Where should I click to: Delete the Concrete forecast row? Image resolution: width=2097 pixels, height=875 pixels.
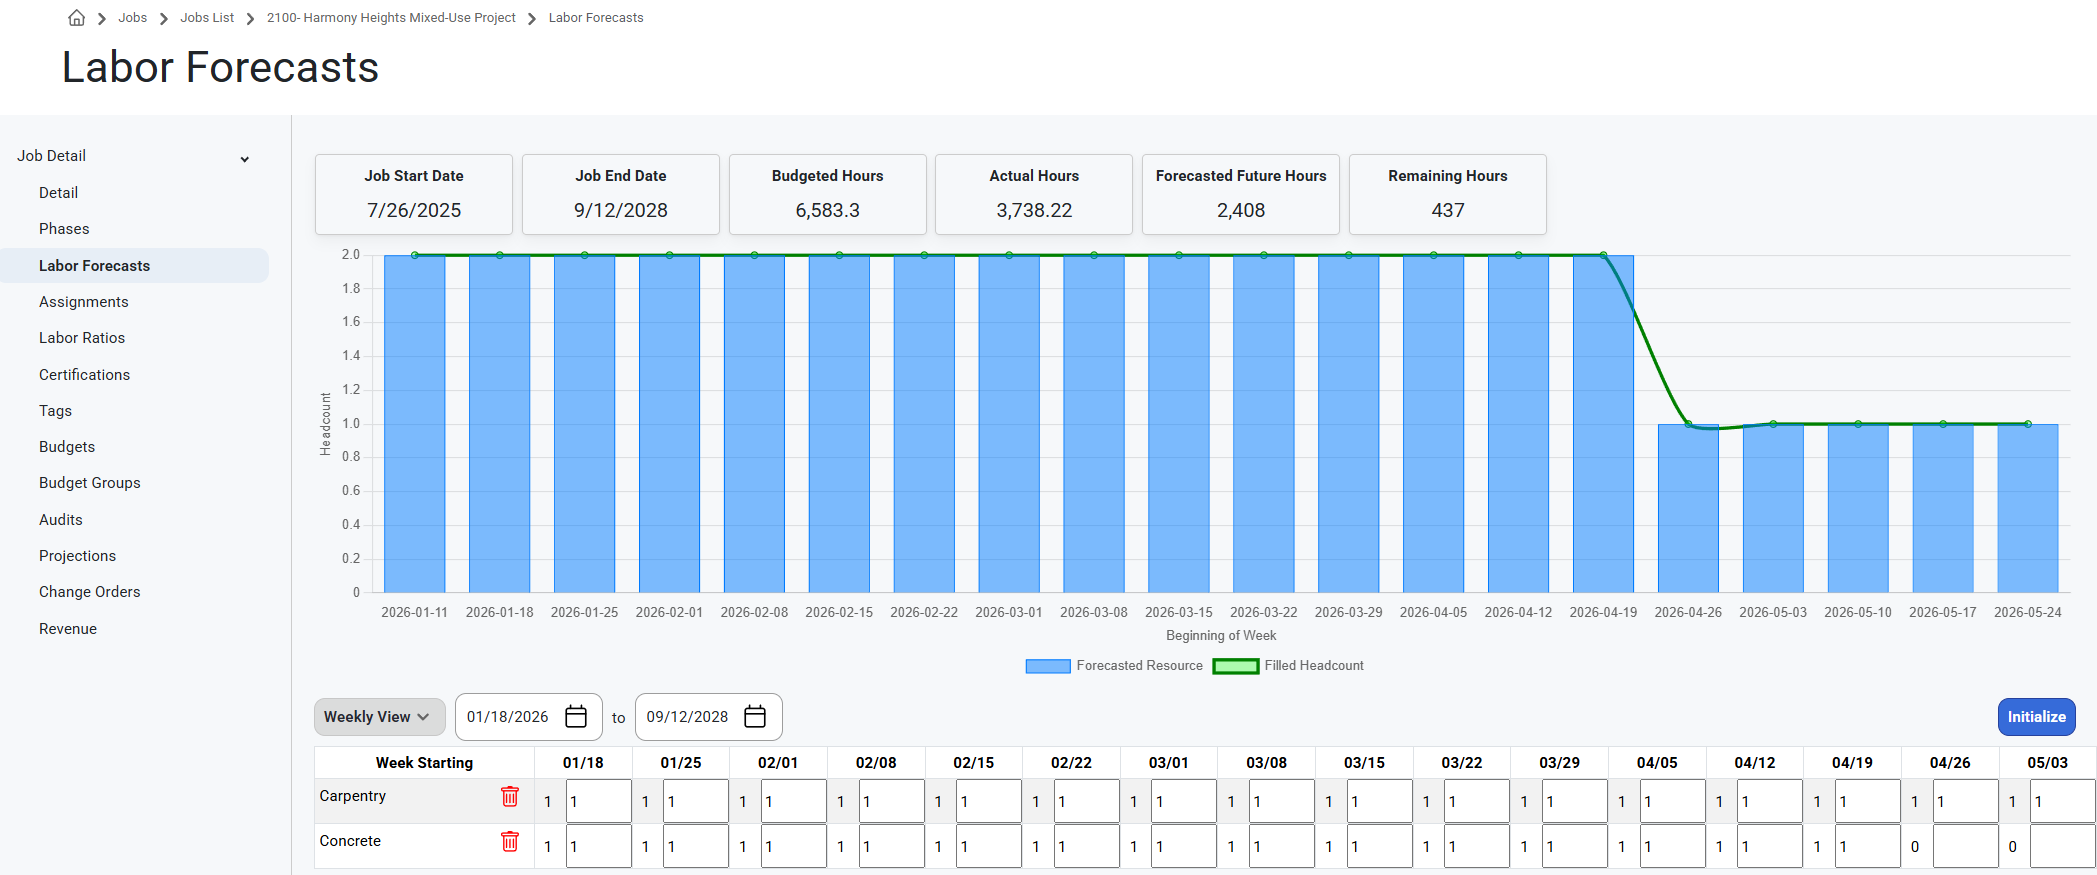click(510, 841)
